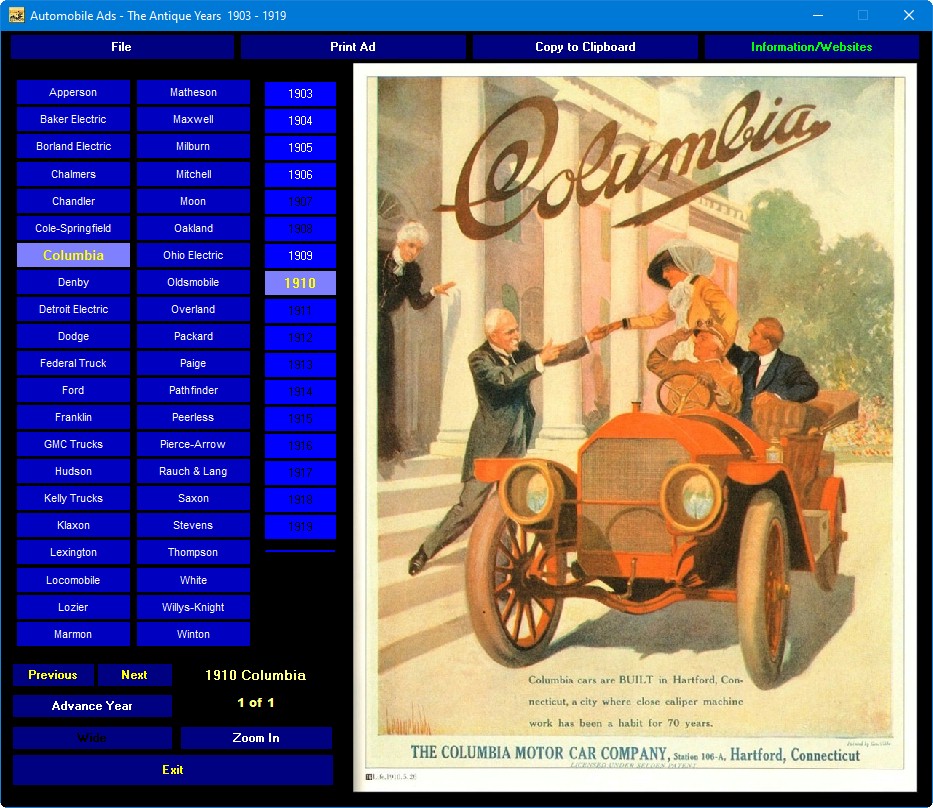Go to the Previous ad

coord(53,675)
